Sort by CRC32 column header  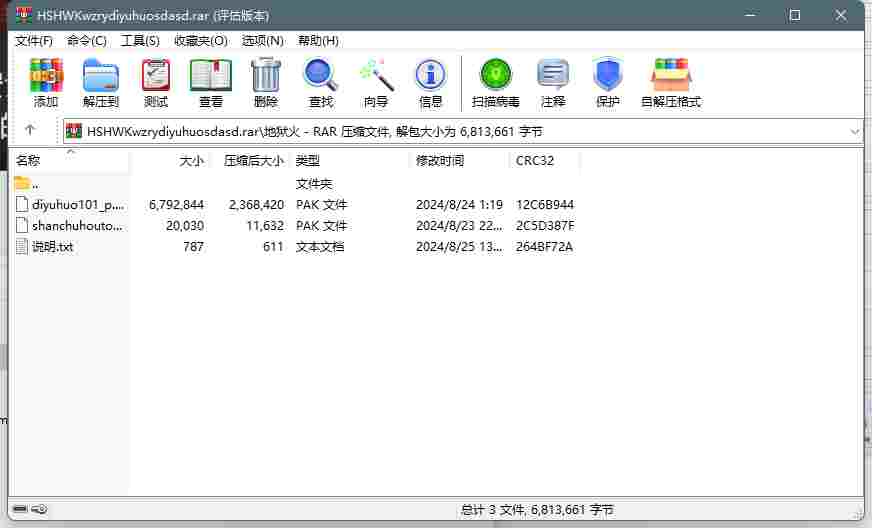(x=544, y=161)
